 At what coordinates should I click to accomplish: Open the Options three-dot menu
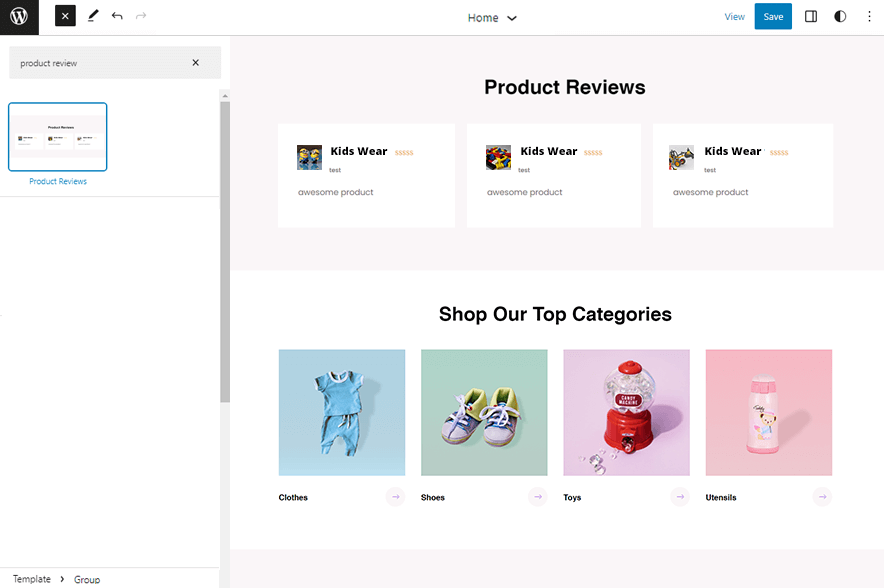tap(869, 16)
